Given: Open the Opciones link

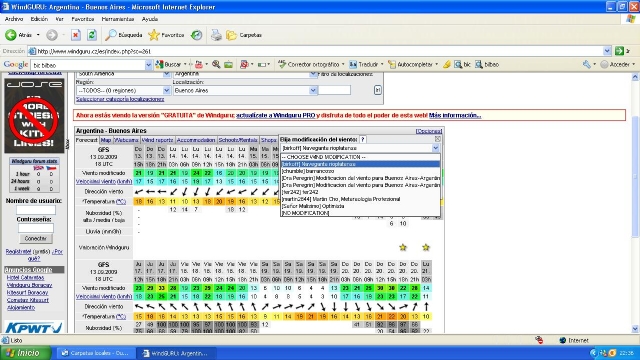Looking at the screenshot, I should click(x=429, y=131).
